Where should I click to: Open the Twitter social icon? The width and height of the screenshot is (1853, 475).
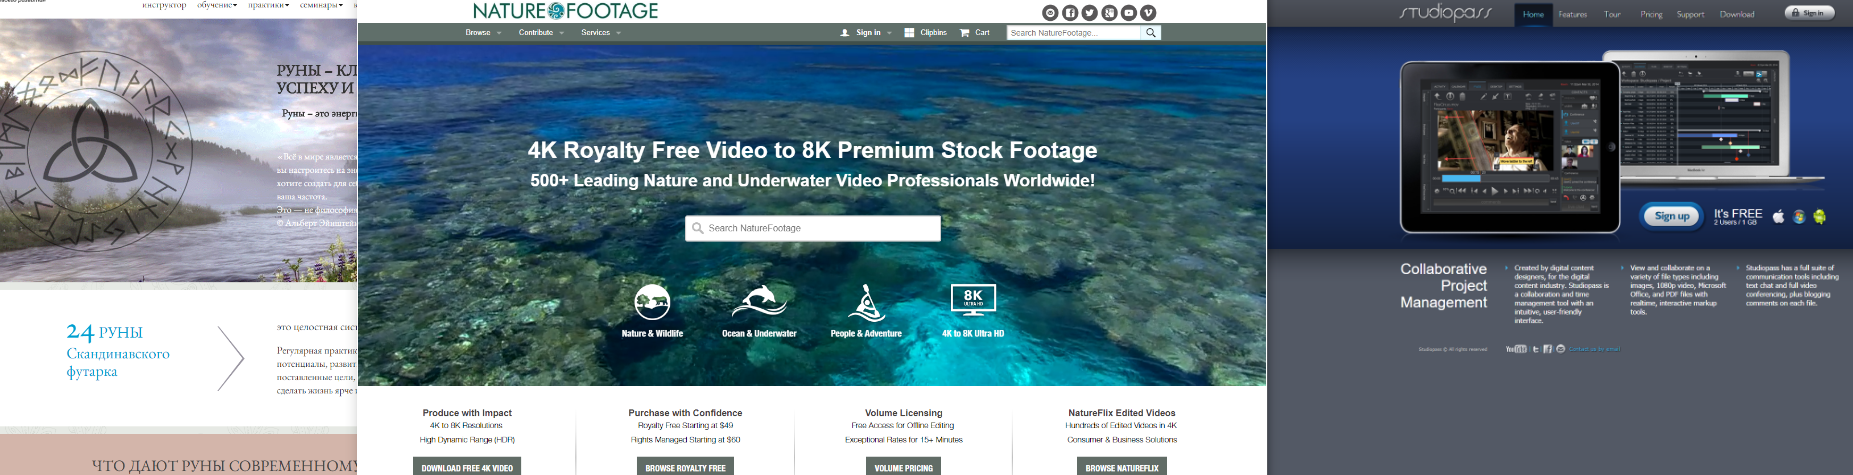pyautogui.click(x=1089, y=13)
